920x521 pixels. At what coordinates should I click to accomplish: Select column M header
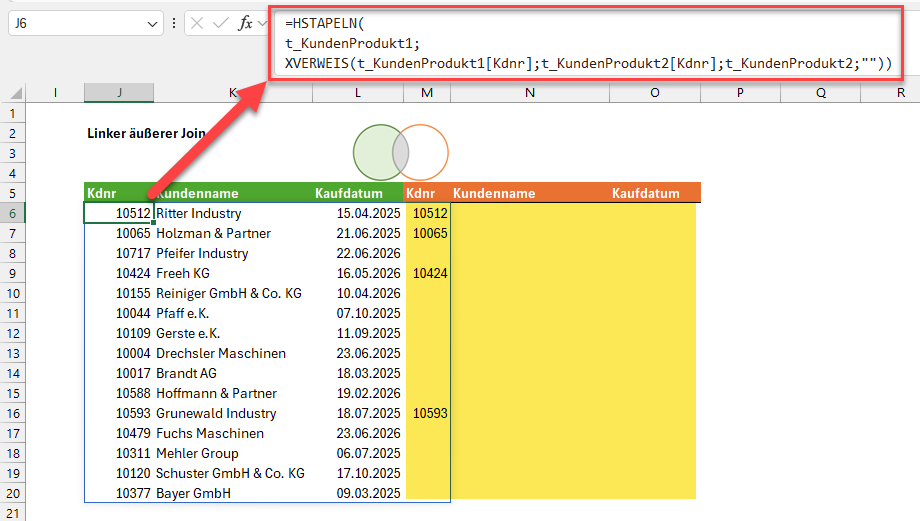tap(427, 93)
